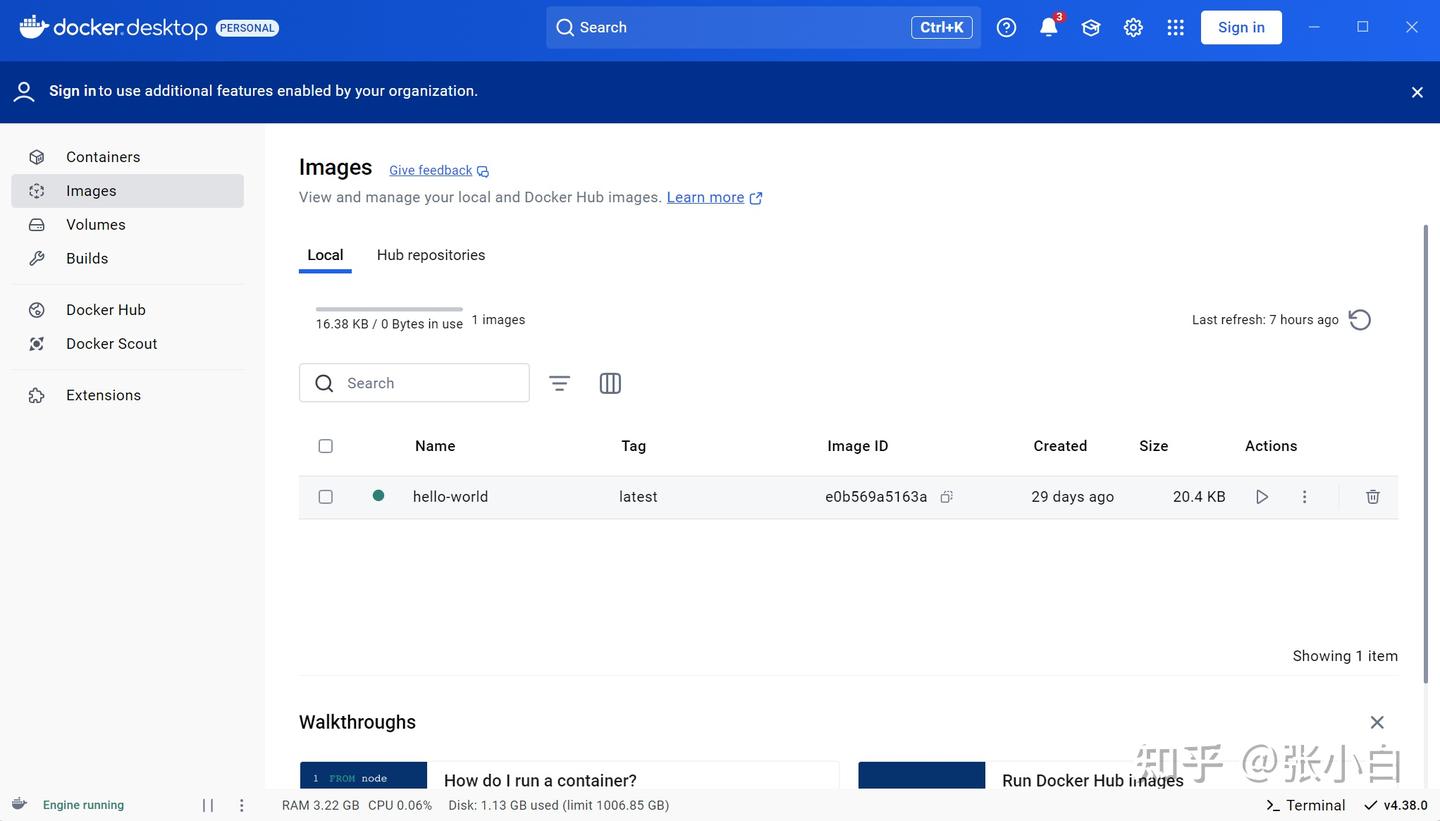The image size is (1440, 821).
Task: Open the apps grid icon
Action: click(x=1176, y=28)
